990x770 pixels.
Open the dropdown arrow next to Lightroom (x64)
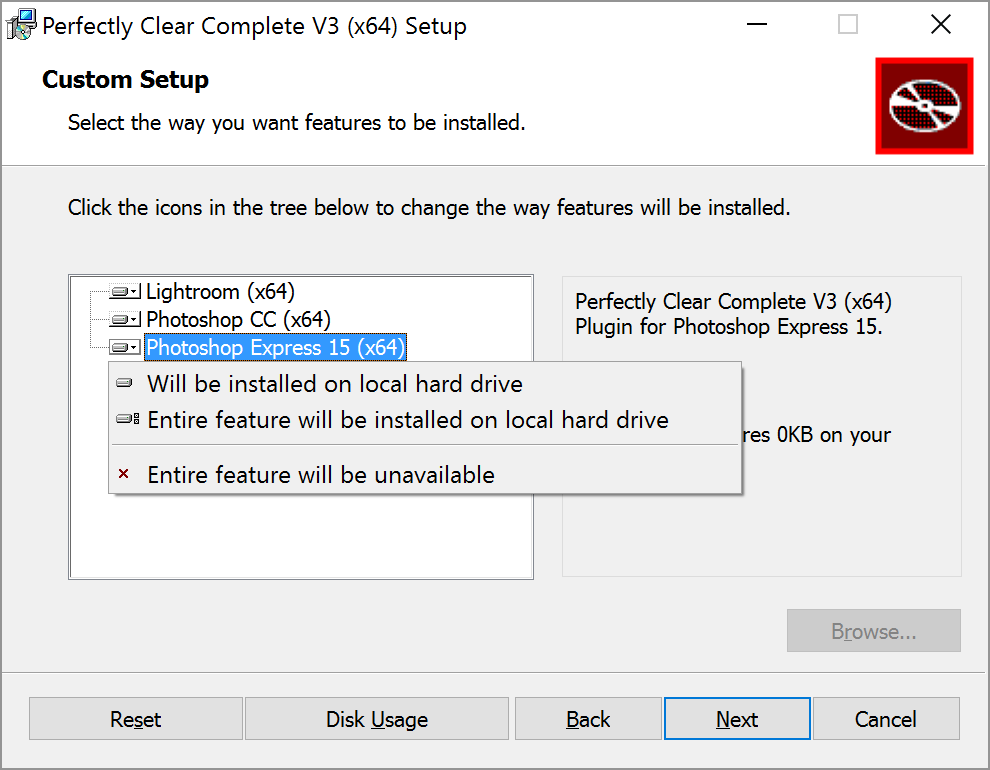coord(132,291)
